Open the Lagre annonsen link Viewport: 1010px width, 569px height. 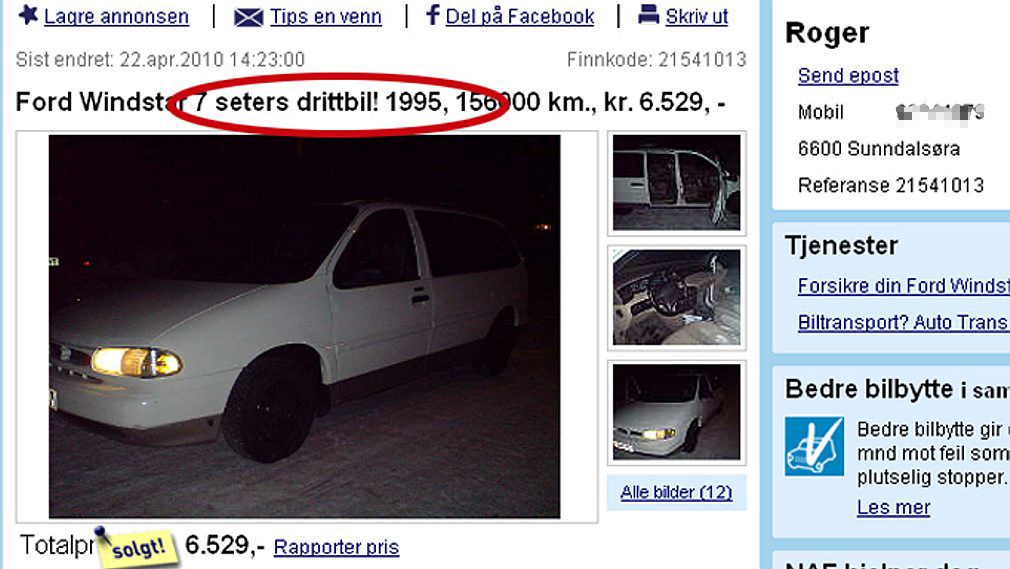pyautogui.click(x=116, y=16)
